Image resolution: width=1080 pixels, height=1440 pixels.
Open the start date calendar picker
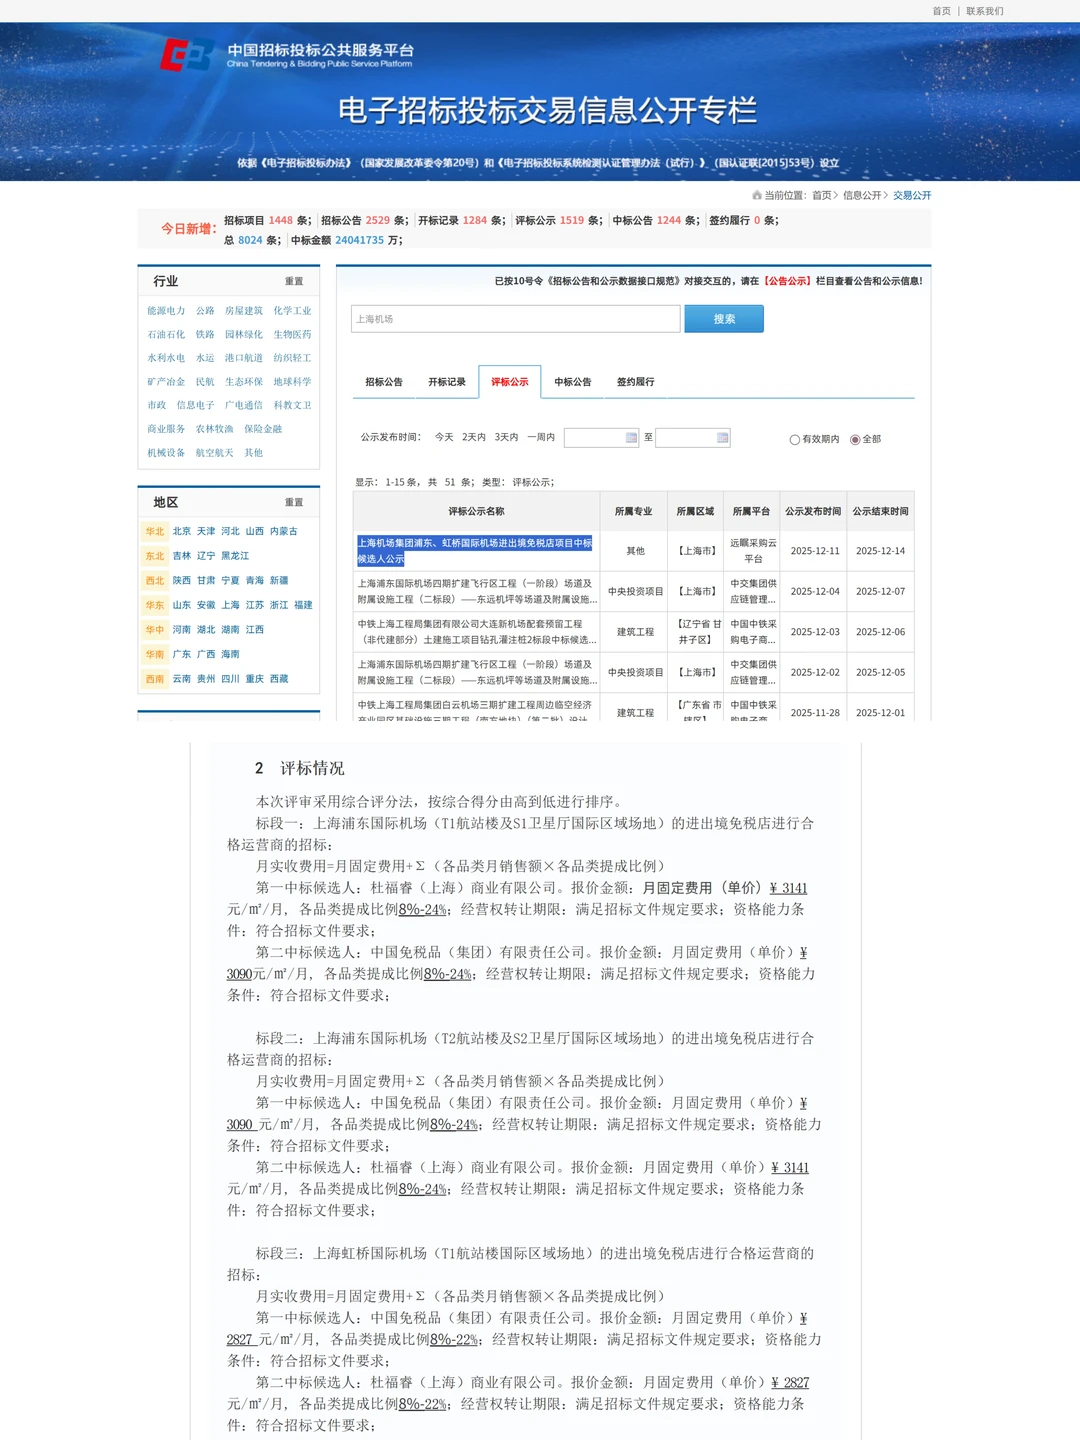tap(632, 438)
